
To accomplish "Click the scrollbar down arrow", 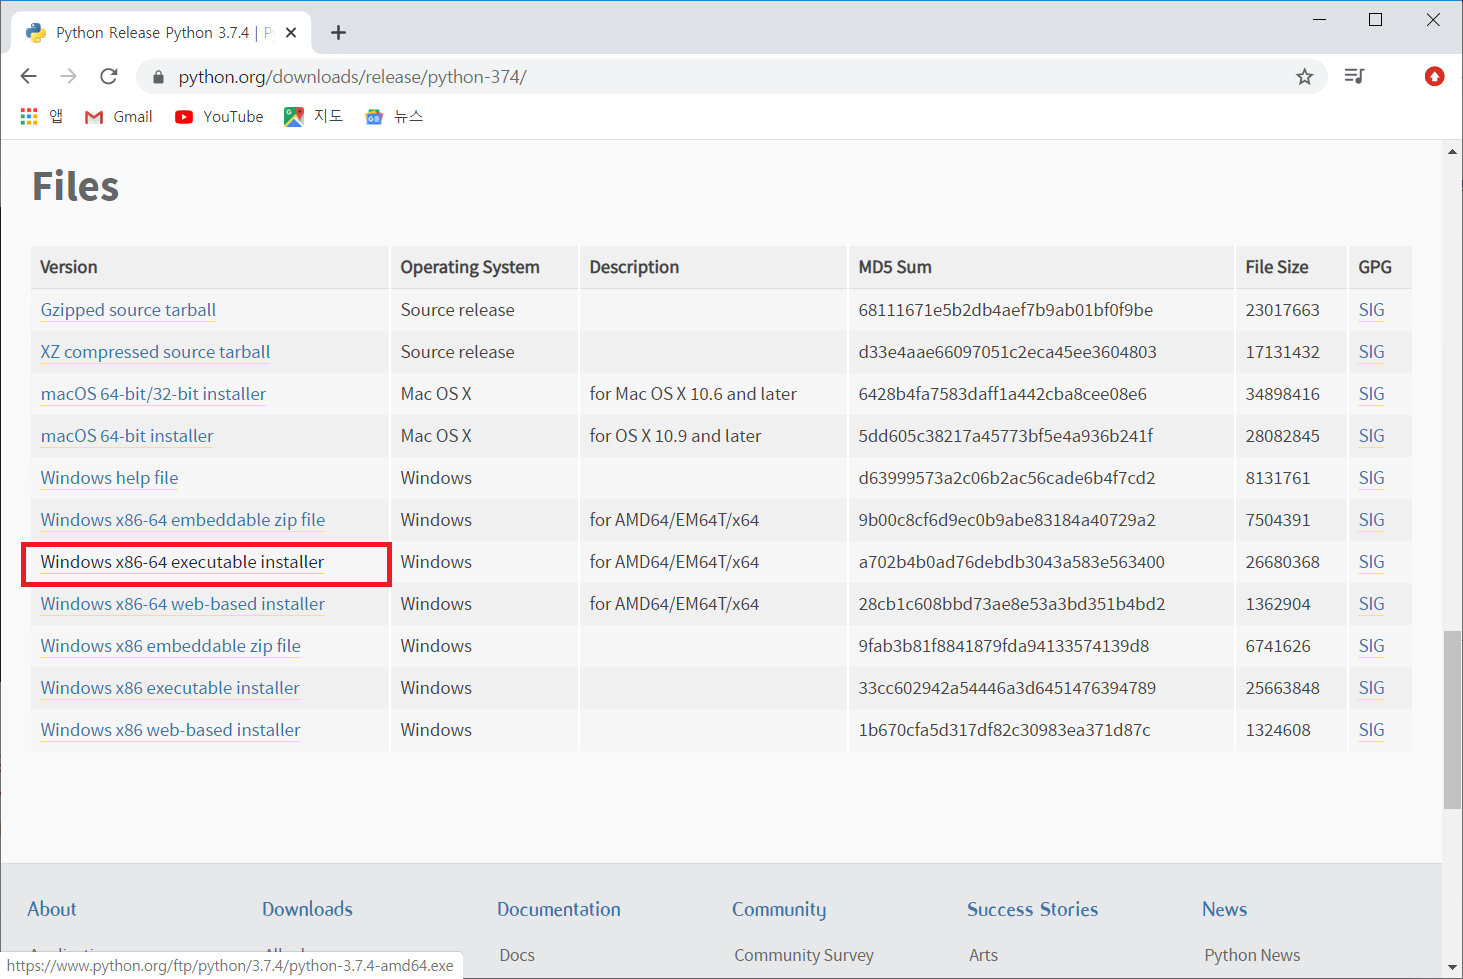I will tap(1452, 969).
